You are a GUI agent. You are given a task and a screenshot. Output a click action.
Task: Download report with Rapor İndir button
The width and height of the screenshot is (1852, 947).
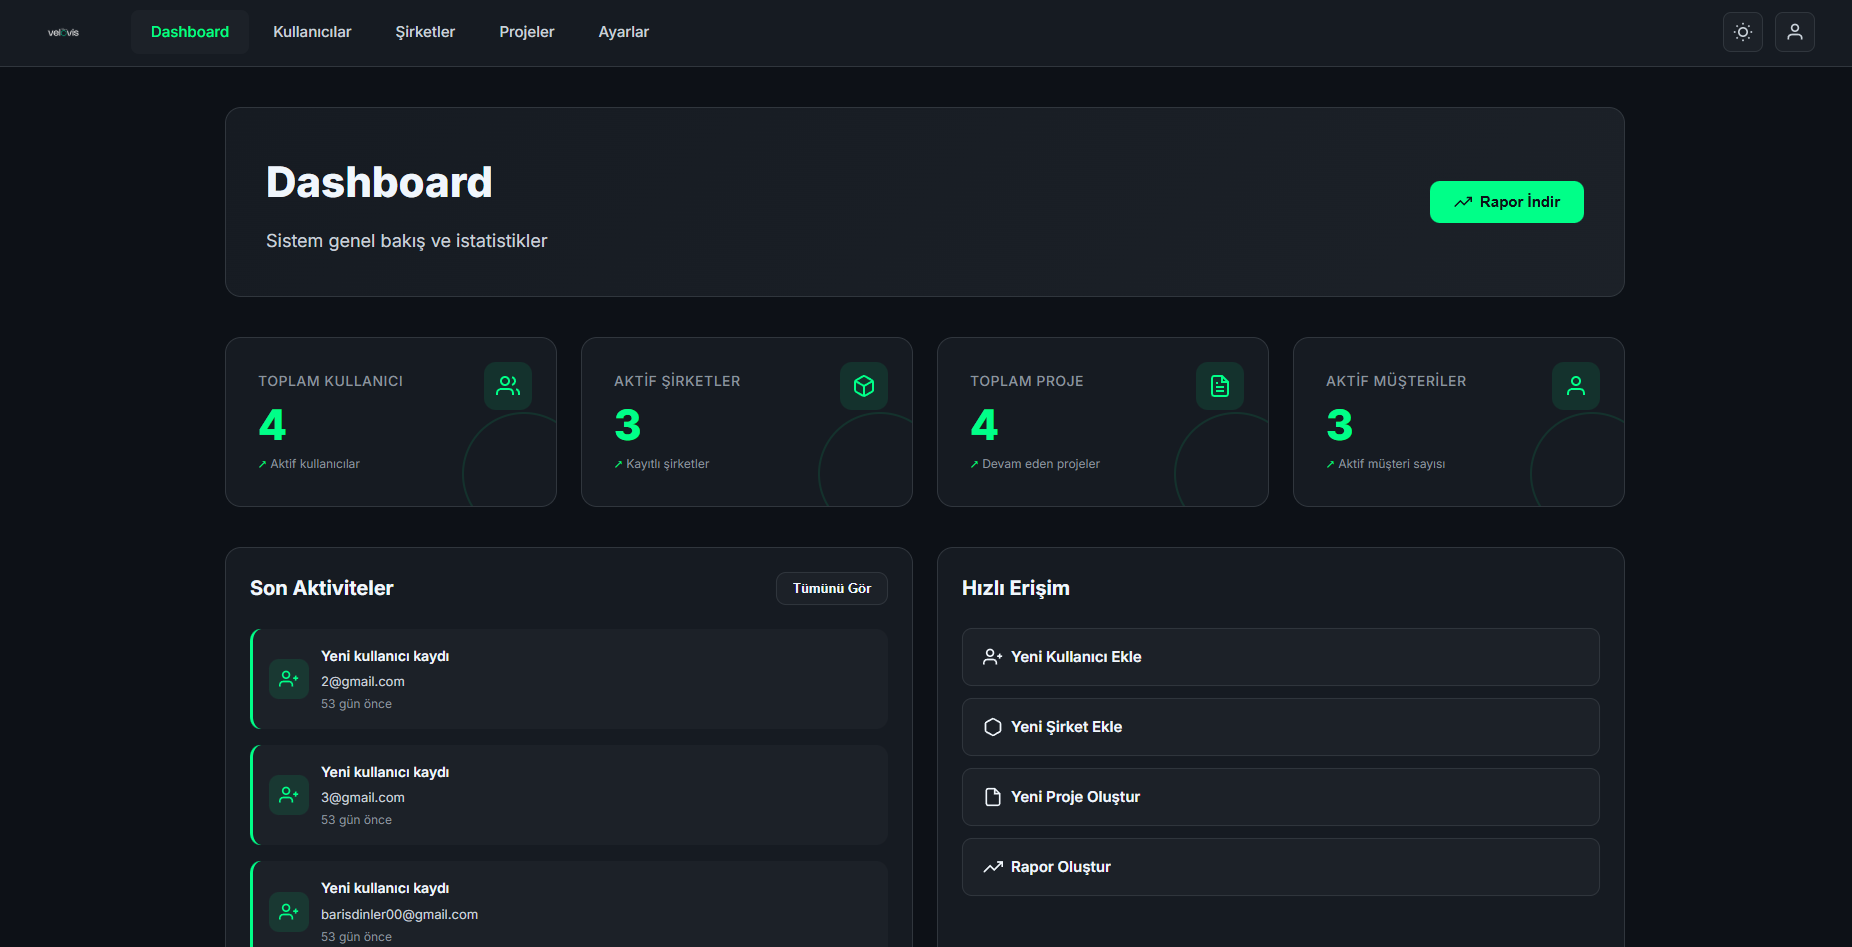[x=1506, y=202]
